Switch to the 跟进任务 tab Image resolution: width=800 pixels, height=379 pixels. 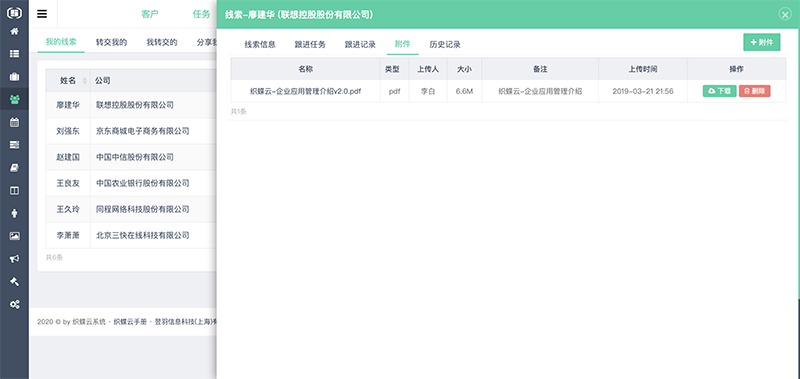tap(310, 44)
